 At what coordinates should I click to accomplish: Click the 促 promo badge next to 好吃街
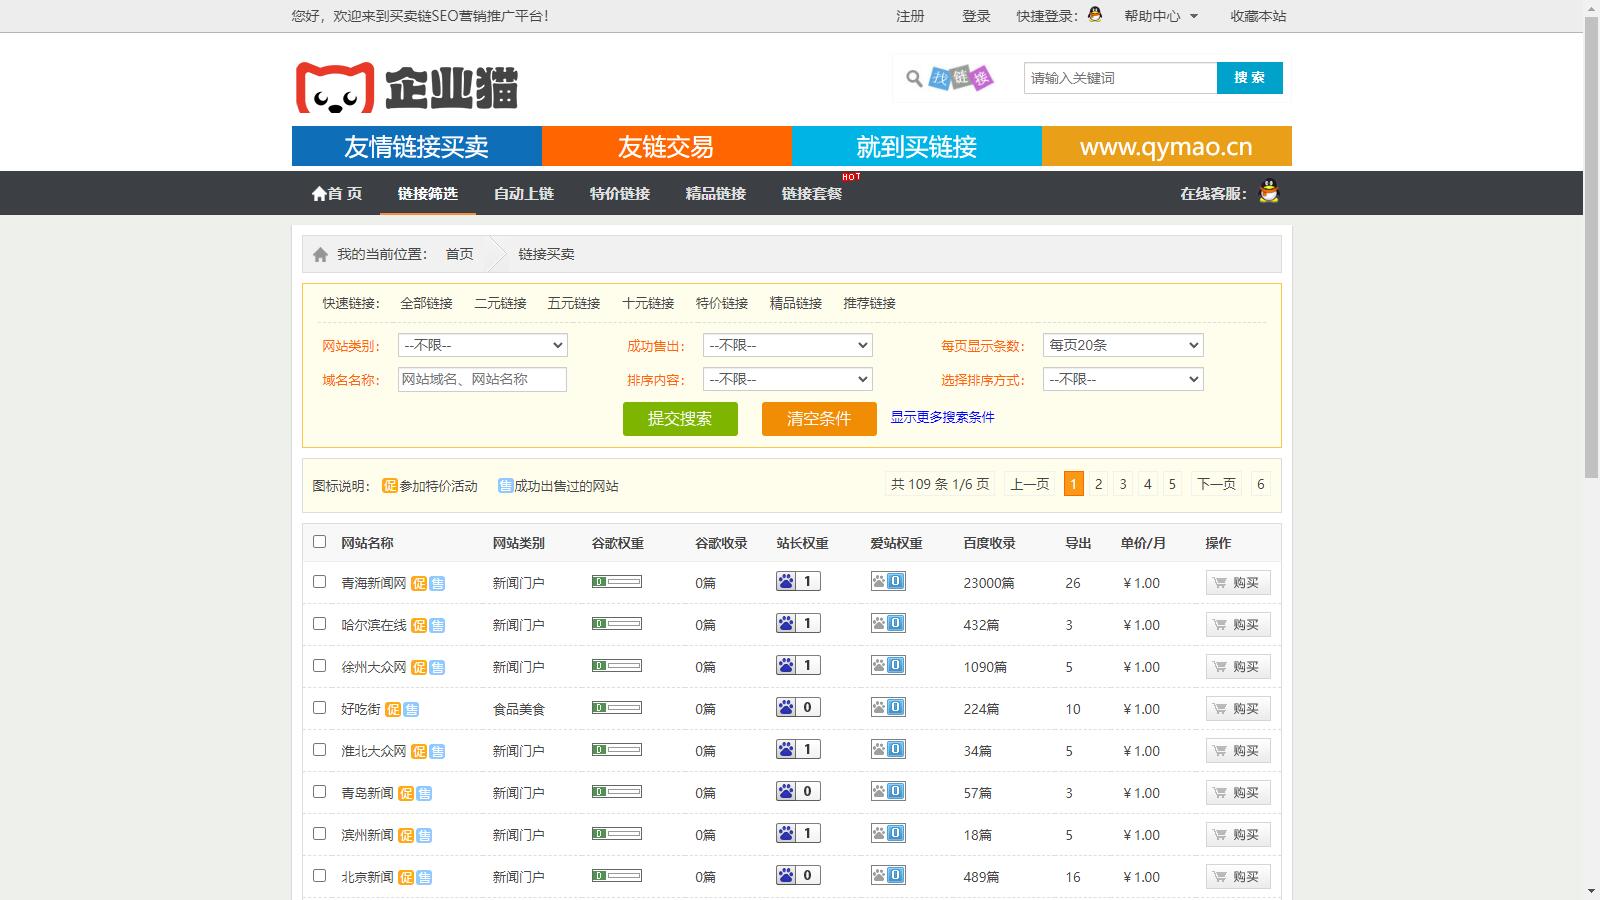(393, 709)
